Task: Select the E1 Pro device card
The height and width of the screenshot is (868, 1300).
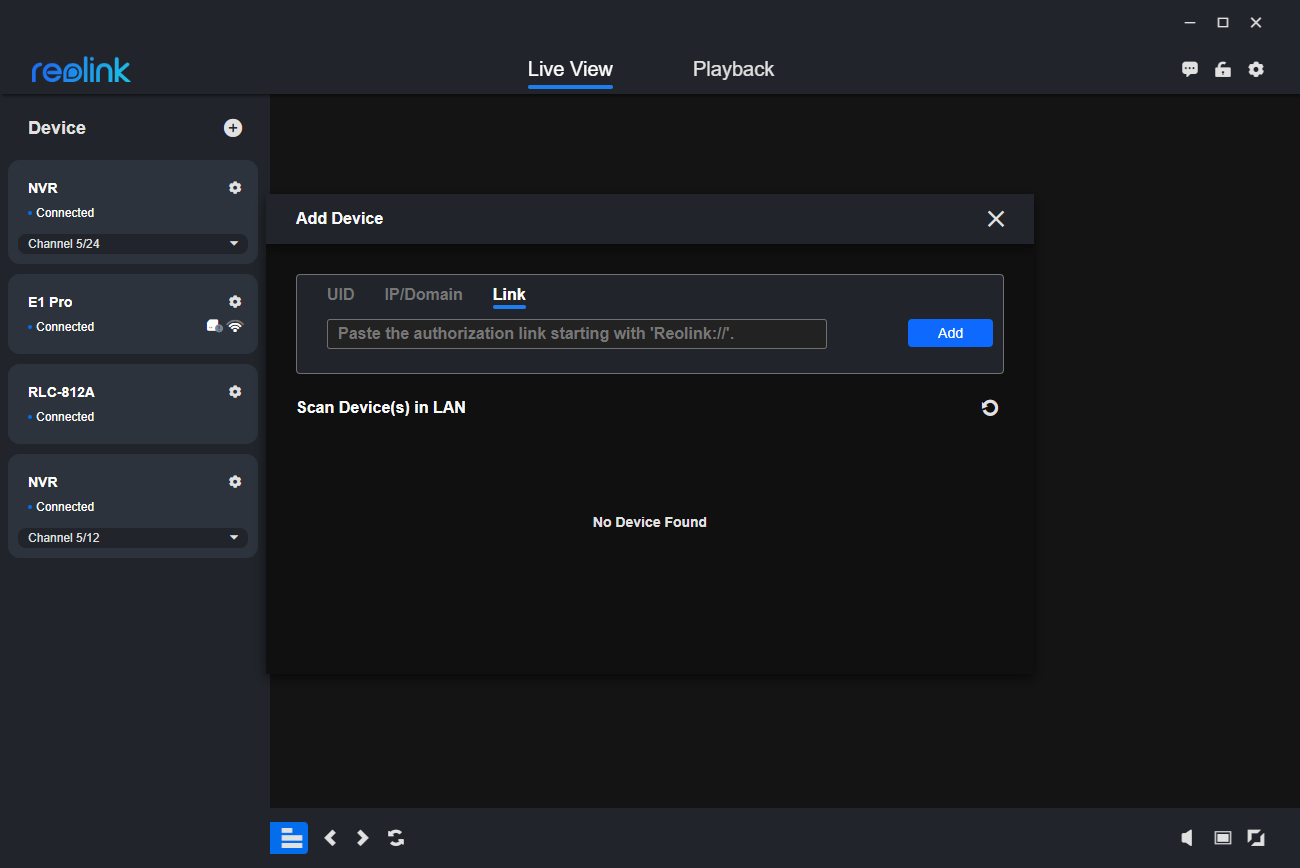Action: coord(133,314)
